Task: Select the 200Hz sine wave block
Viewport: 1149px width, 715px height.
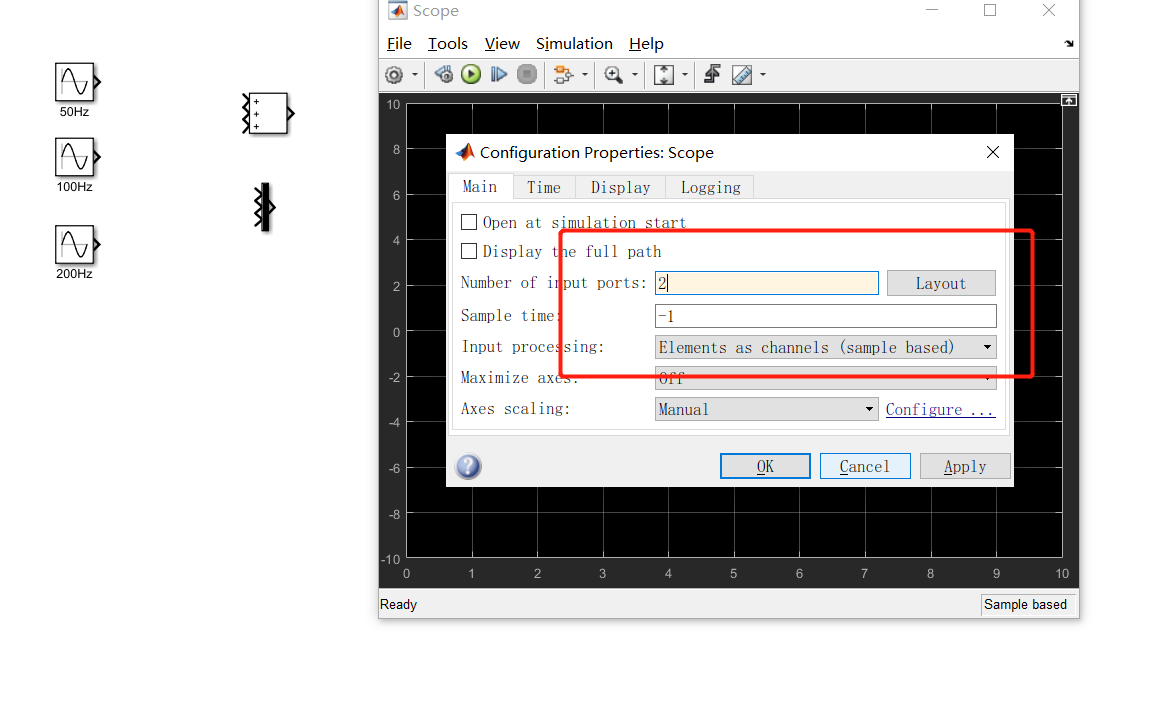Action: click(76, 245)
